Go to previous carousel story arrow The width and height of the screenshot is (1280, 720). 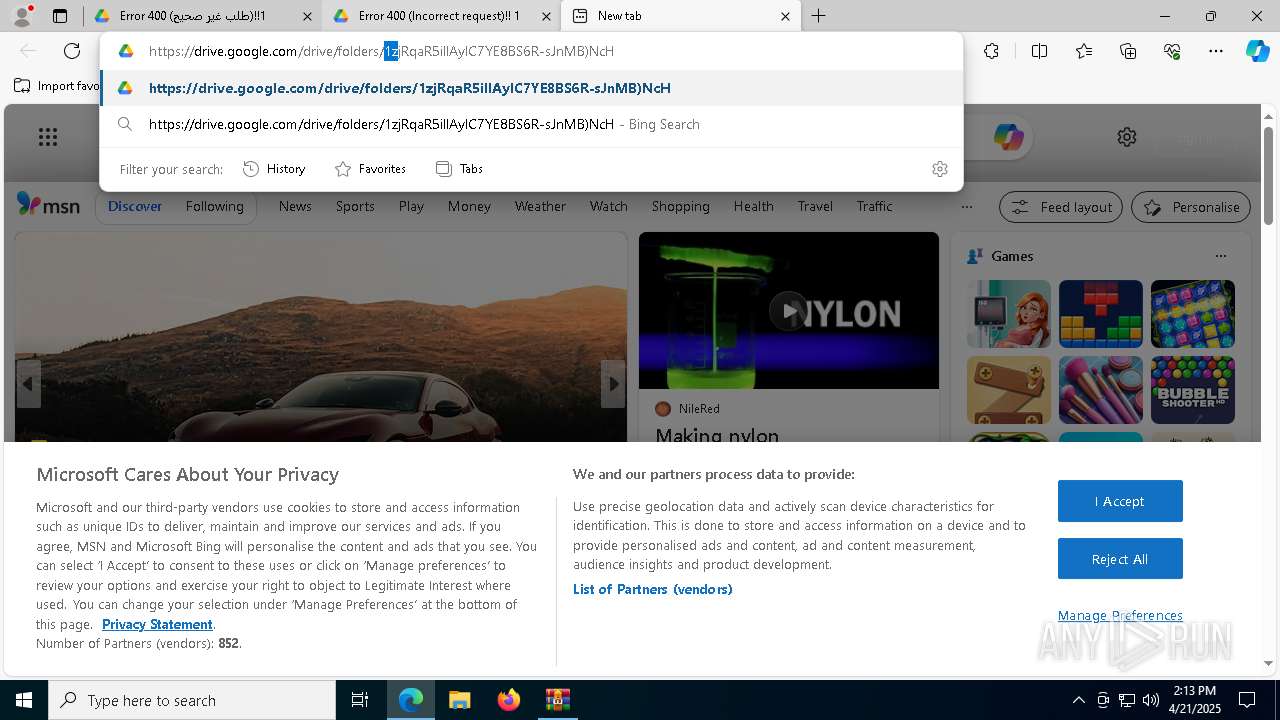click(28, 384)
